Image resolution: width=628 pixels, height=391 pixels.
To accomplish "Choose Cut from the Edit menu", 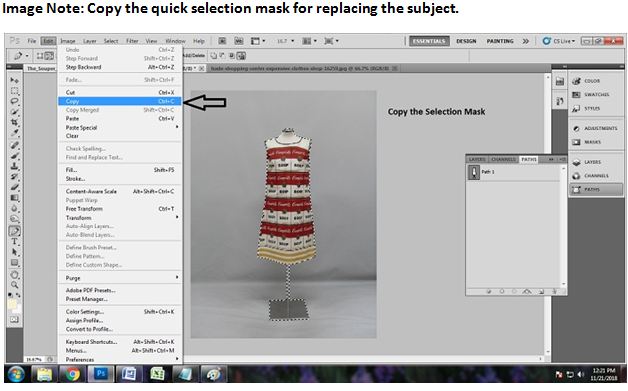I will pos(120,92).
